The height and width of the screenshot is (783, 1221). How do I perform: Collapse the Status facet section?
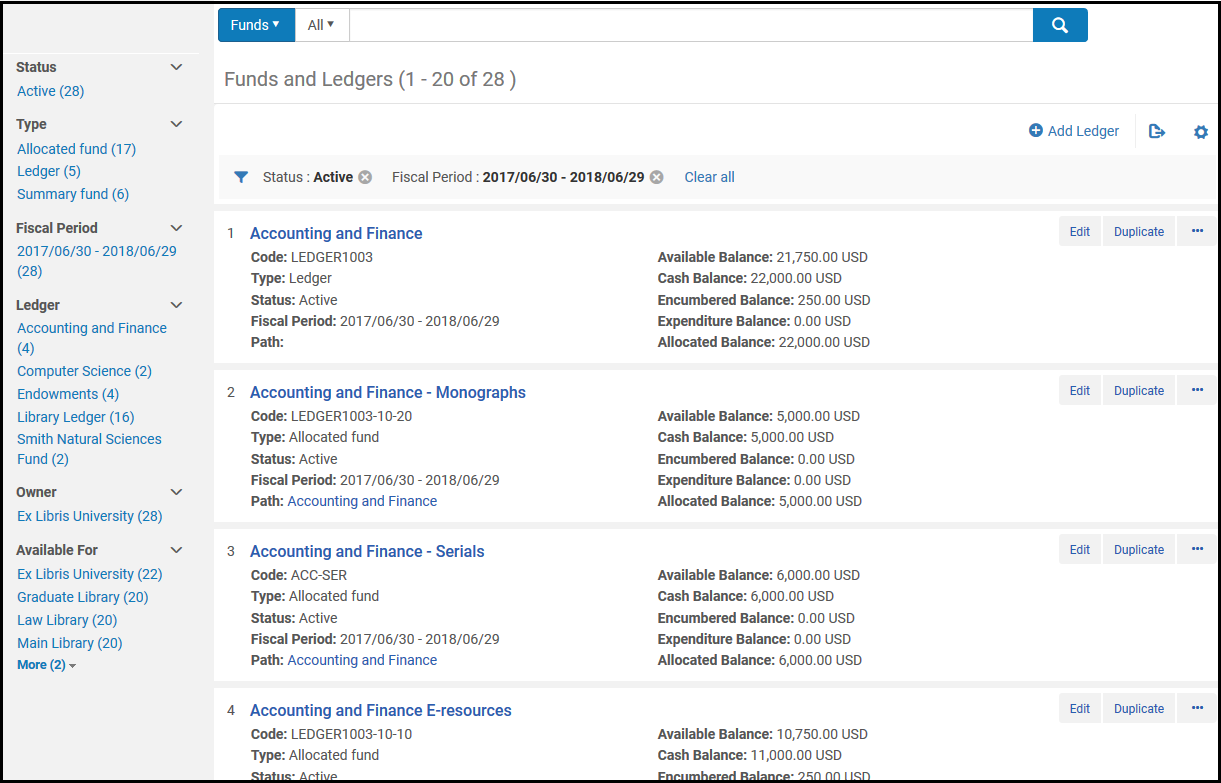[x=177, y=67]
